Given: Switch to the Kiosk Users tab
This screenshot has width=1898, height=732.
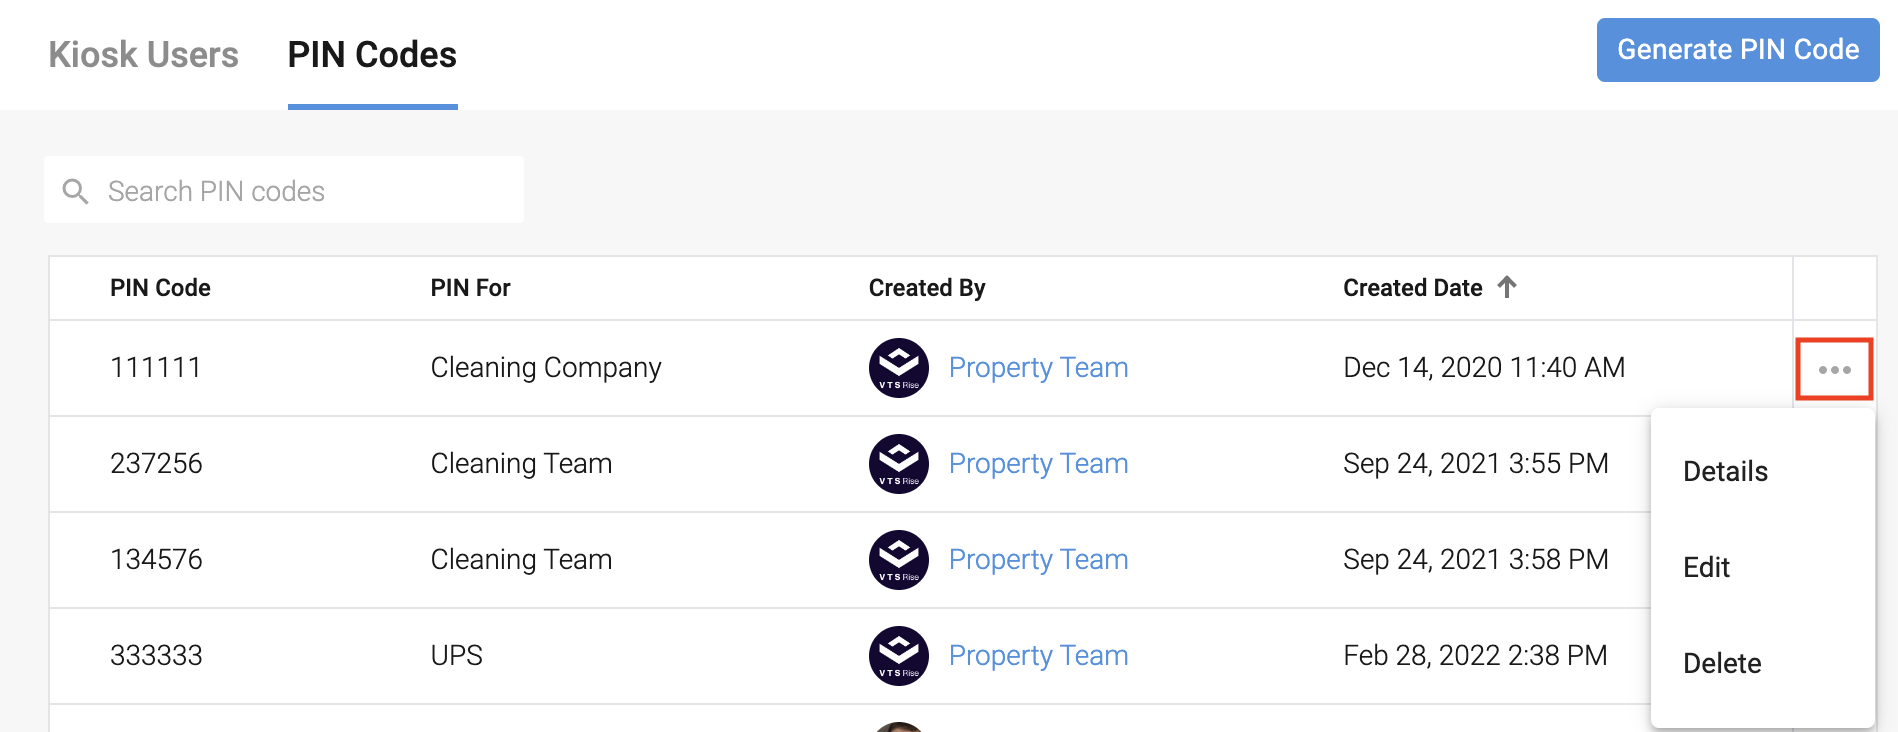Looking at the screenshot, I should [143, 54].
